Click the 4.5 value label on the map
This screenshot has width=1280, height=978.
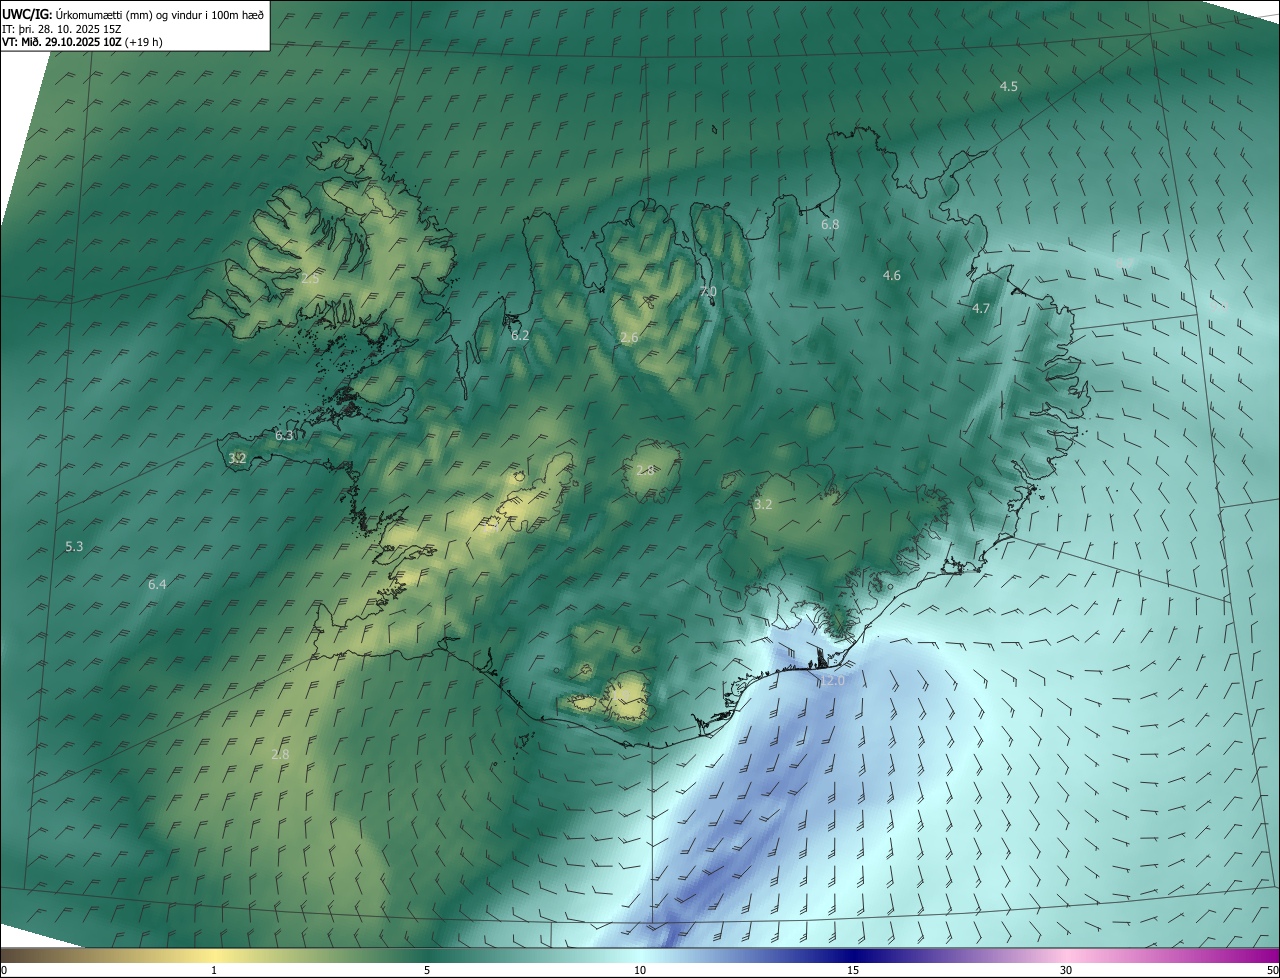(x=1009, y=87)
